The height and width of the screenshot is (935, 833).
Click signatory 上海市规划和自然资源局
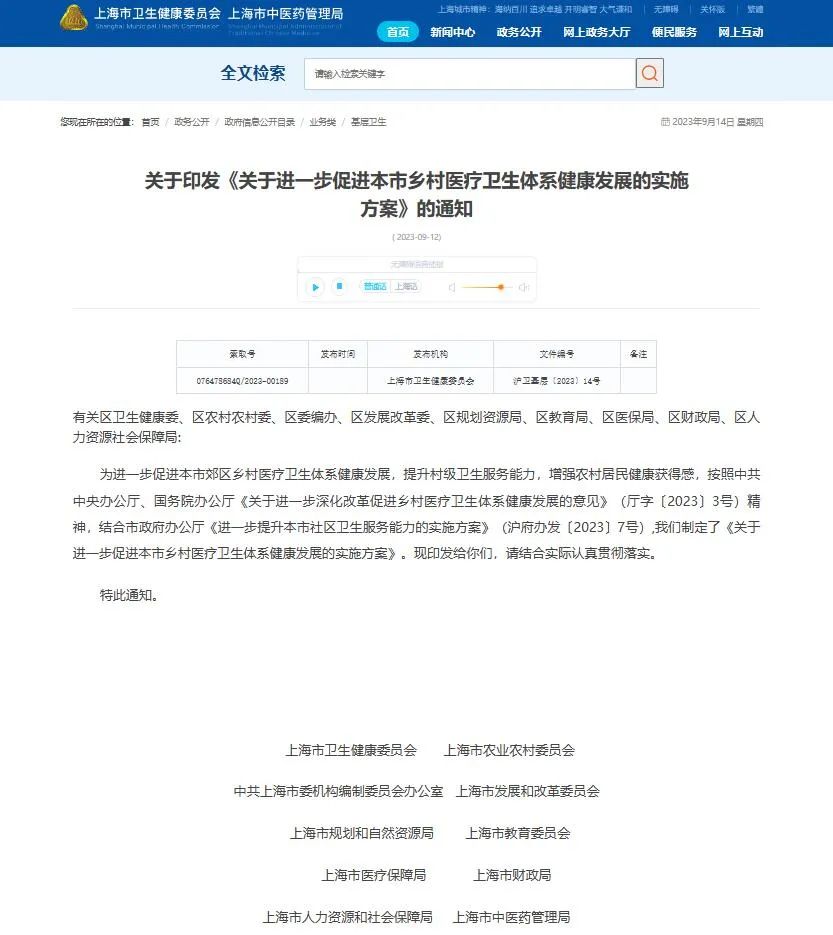(361, 833)
